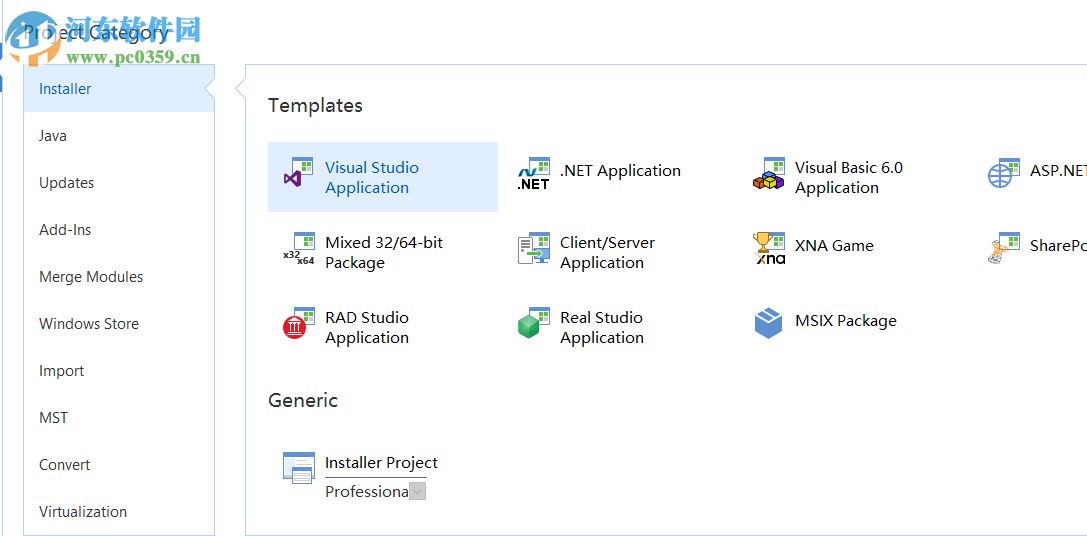Pick the MSIX Package box icon
This screenshot has height=536, width=1087.
tap(768, 323)
